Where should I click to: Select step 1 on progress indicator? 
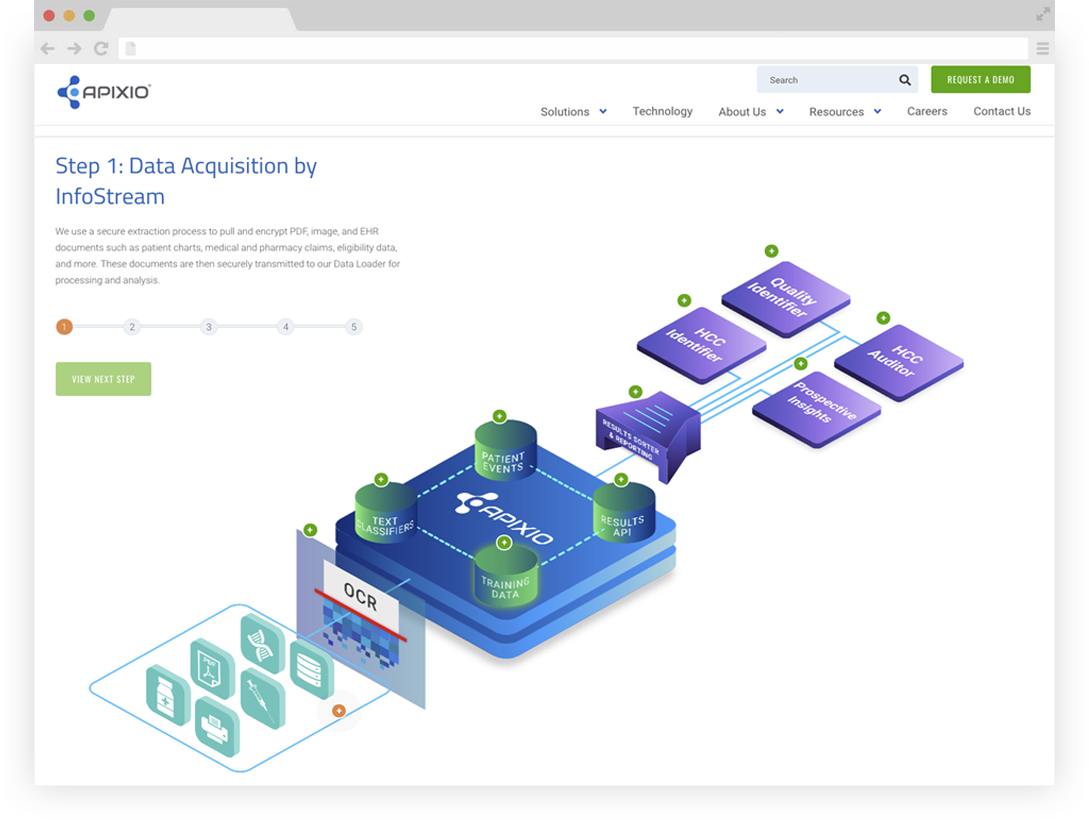tap(64, 326)
